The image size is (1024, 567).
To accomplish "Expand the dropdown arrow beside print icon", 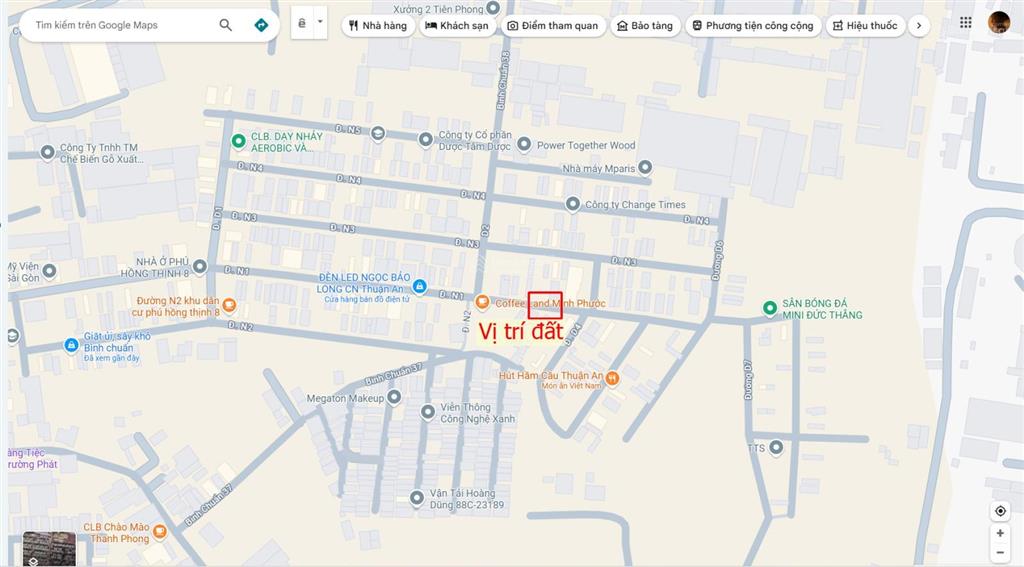I will tap(320, 23).
